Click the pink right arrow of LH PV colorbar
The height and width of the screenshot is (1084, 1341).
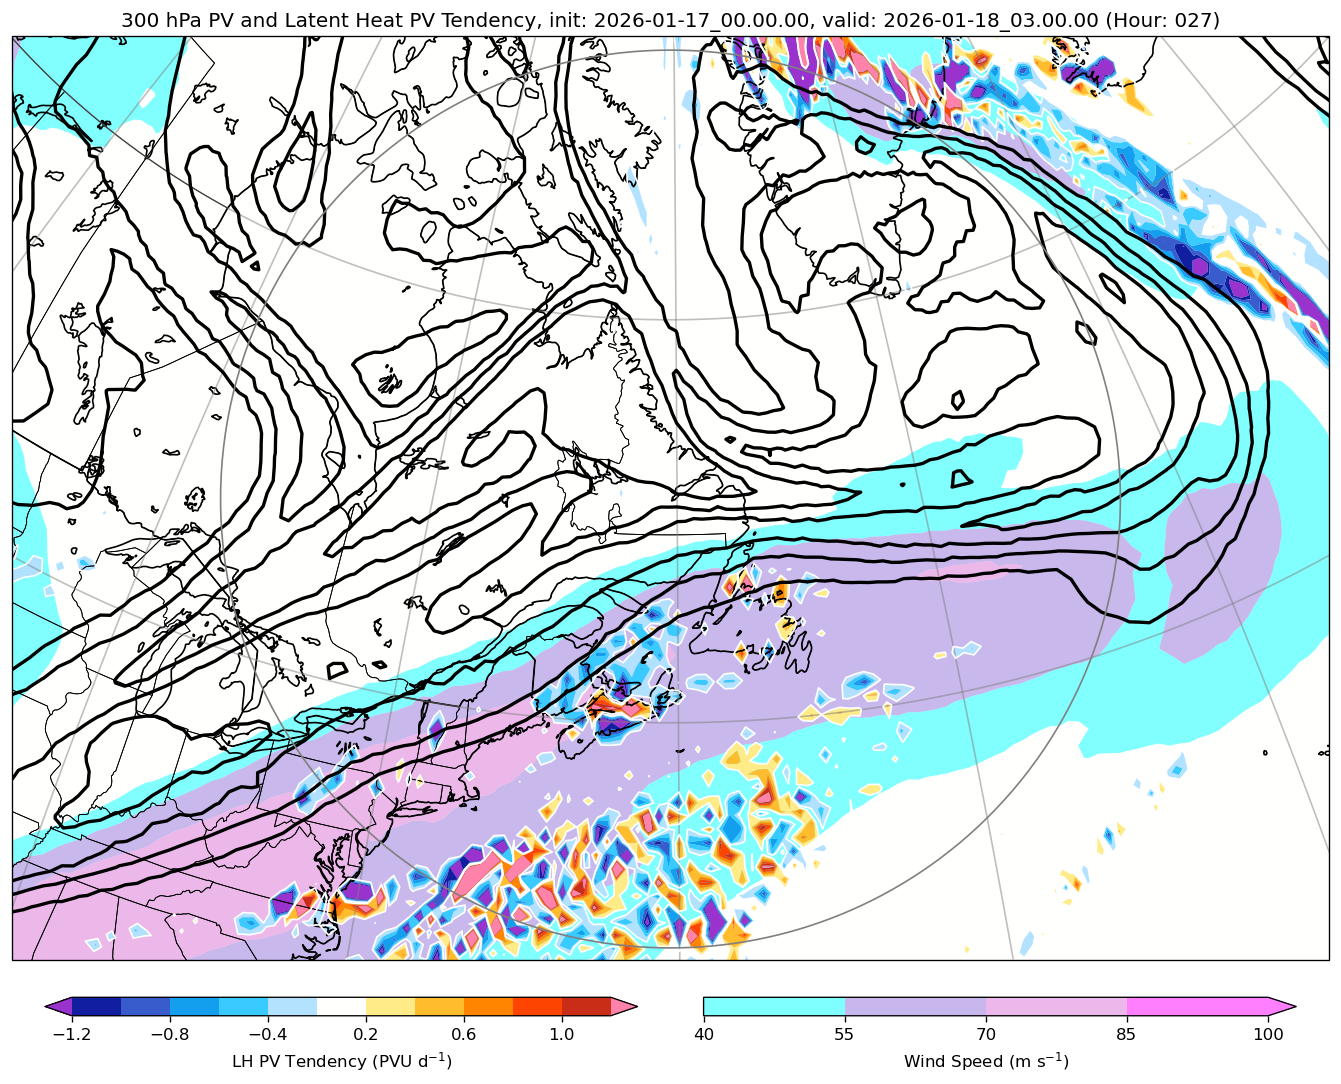pyautogui.click(x=624, y=1006)
